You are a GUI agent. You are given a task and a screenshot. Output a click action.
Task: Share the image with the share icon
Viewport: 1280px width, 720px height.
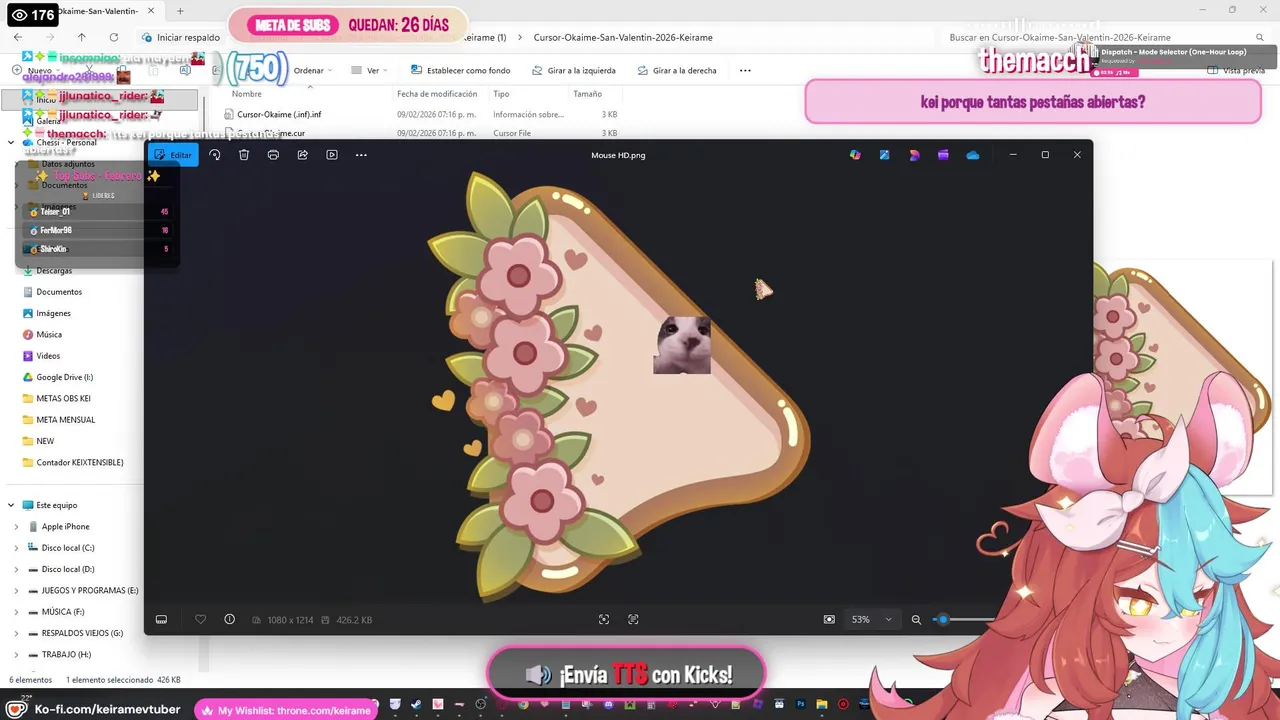pos(302,155)
